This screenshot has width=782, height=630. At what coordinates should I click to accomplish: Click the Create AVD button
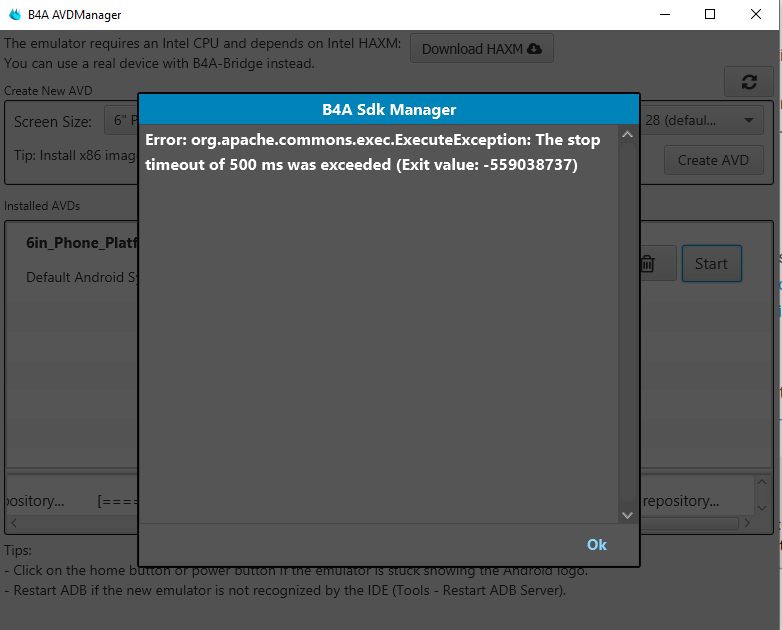pyautogui.click(x=713, y=160)
